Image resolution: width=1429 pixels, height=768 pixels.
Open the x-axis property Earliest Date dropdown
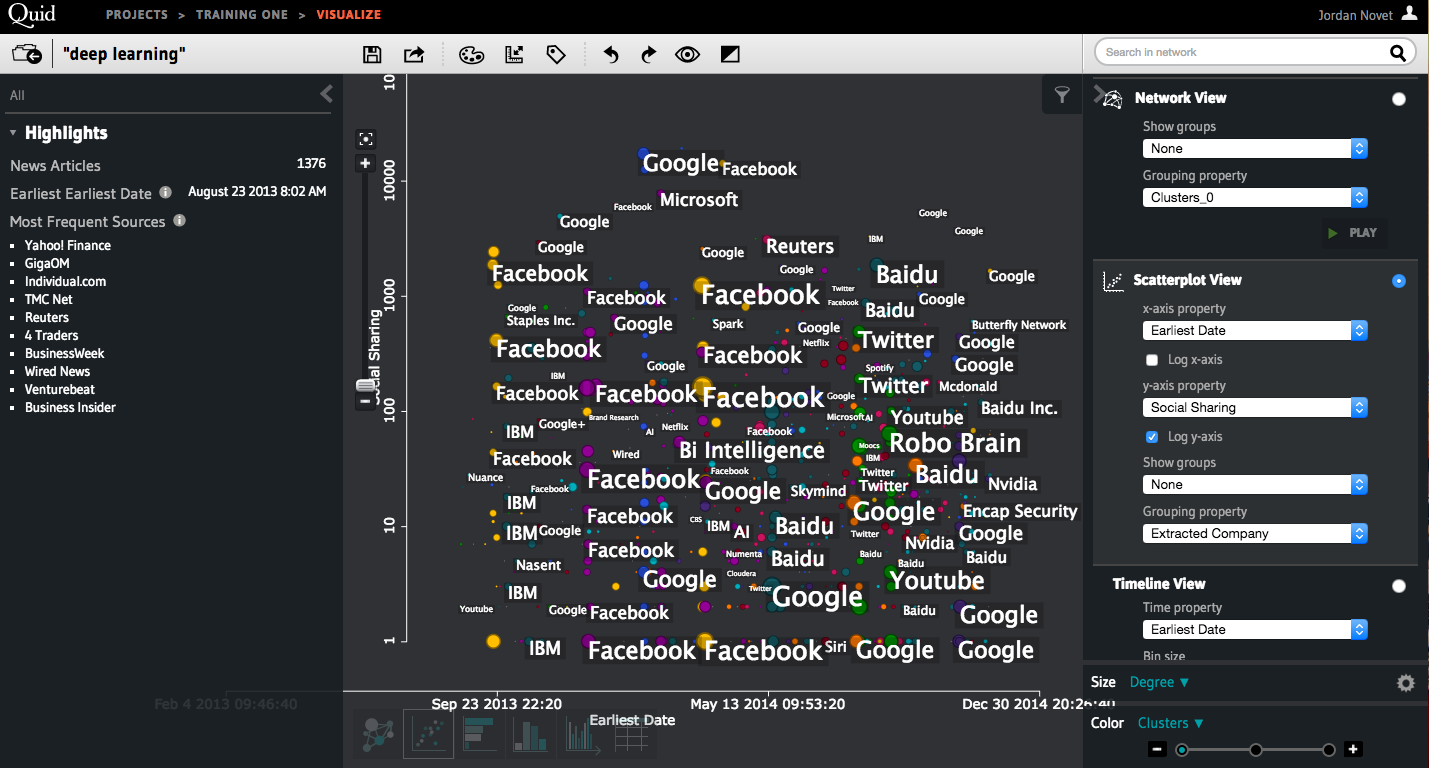[x=1255, y=330]
